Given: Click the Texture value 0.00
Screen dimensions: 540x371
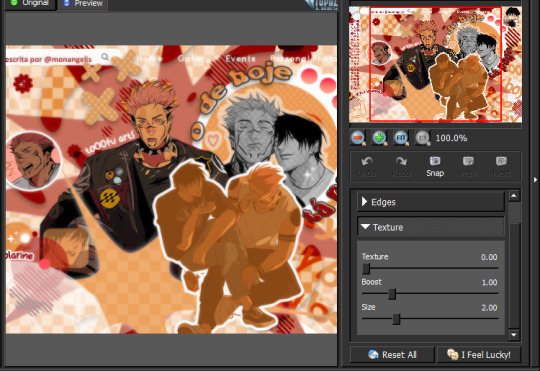Looking at the screenshot, I should tap(489, 257).
